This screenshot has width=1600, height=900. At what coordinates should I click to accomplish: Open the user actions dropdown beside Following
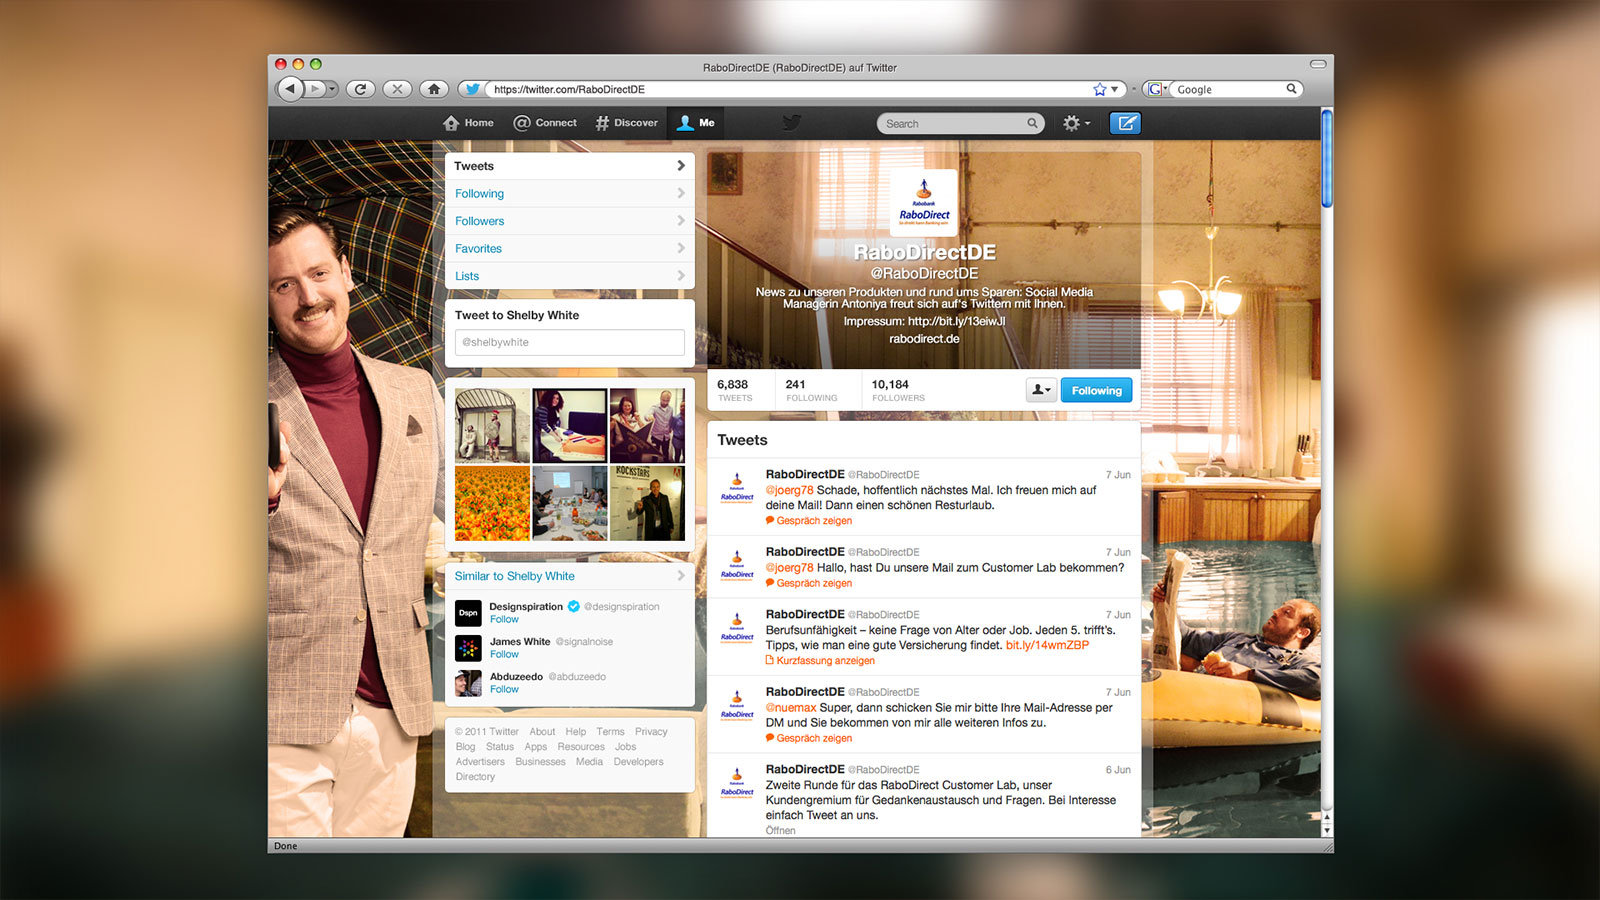pos(1041,391)
